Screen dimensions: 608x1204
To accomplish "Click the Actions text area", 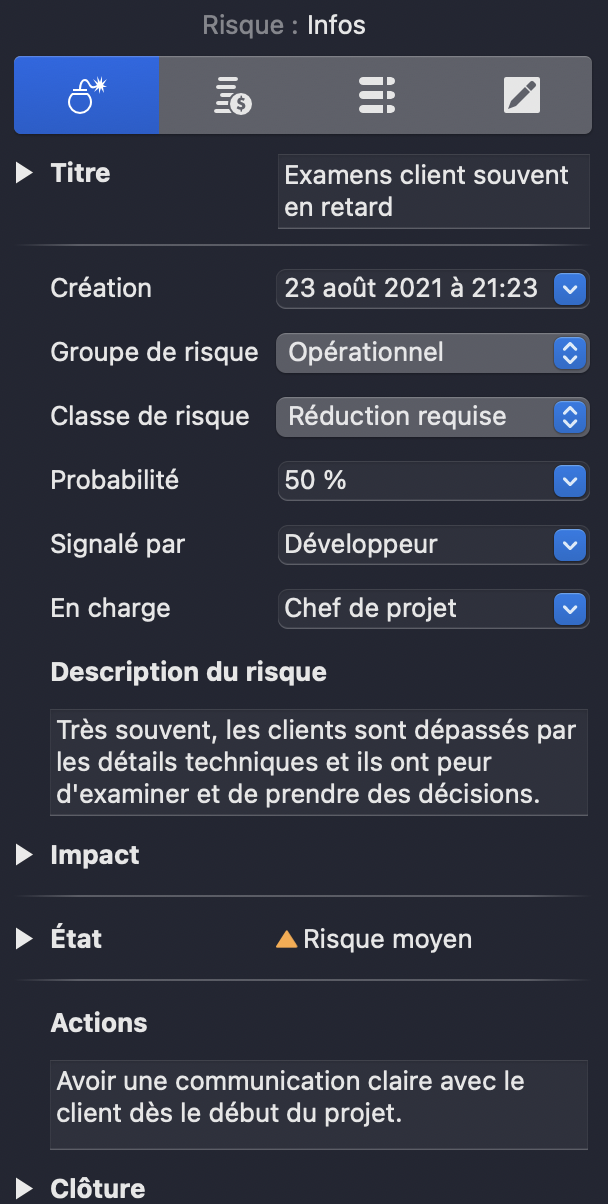I will 318,1104.
